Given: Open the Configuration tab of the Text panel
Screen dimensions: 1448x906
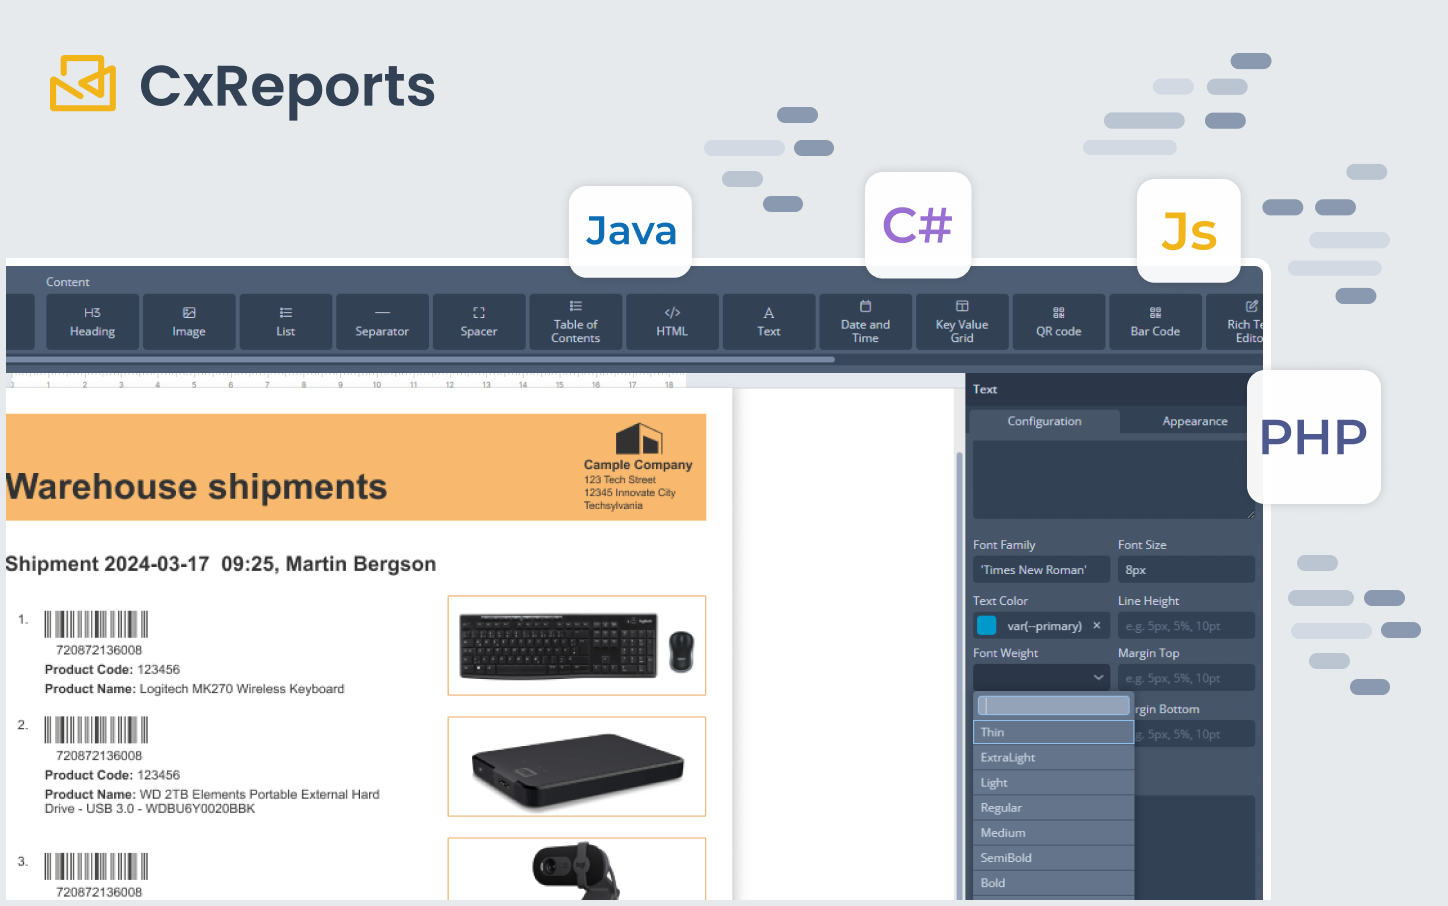Looking at the screenshot, I should click(1044, 421).
